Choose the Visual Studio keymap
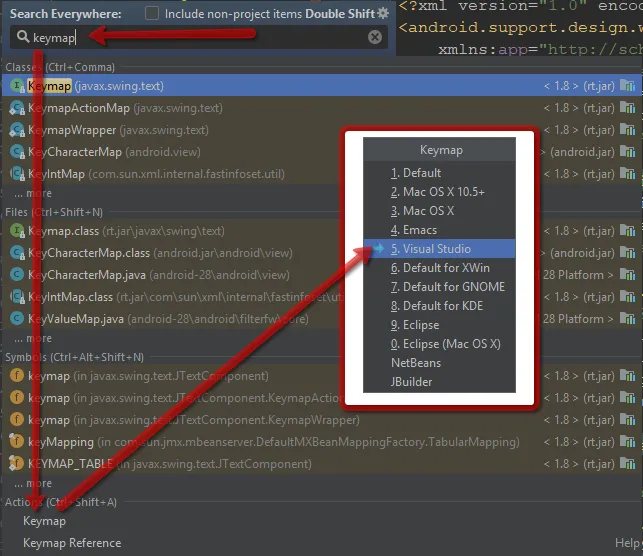 (x=439, y=249)
